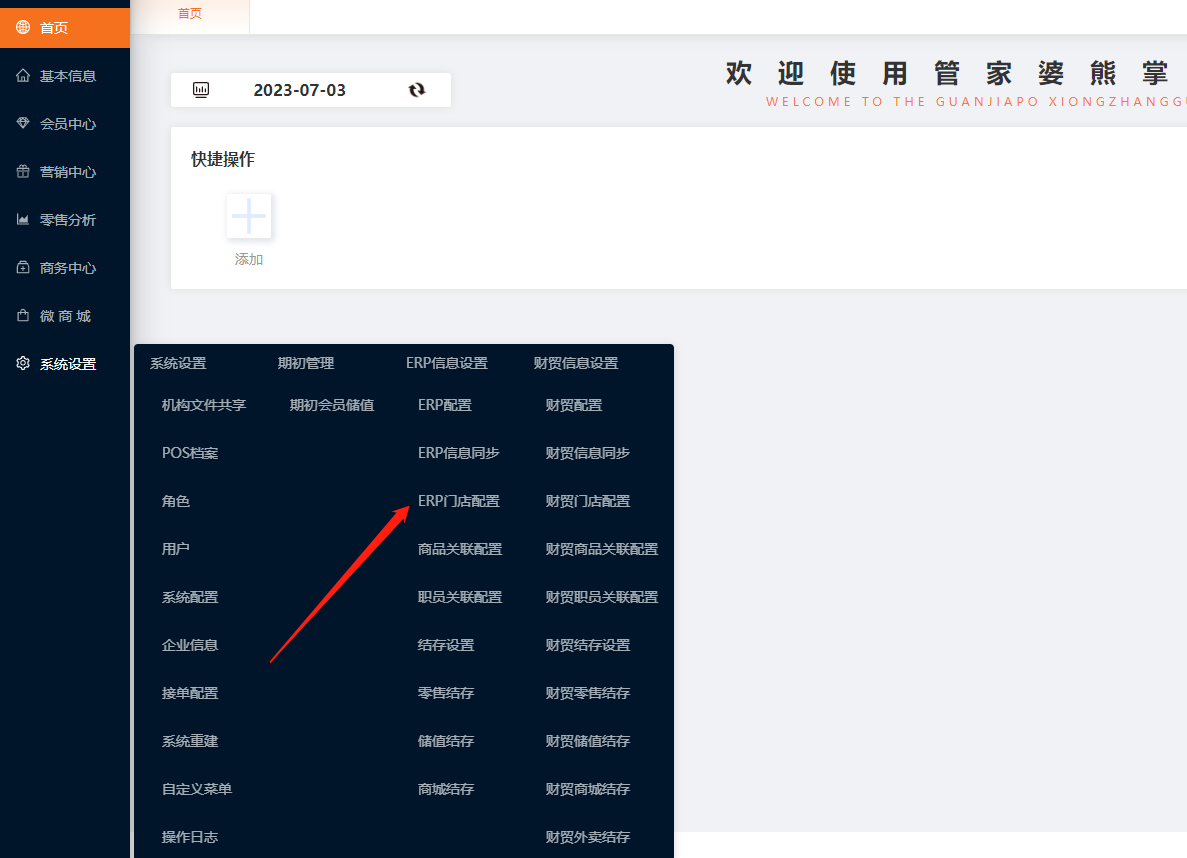
Task: Open the 会员中心 sidebar menu
Action: (65, 123)
